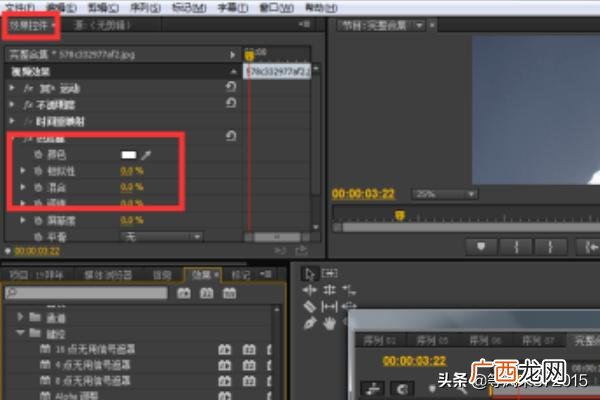The height and width of the screenshot is (400, 600).
Task: Click the Go to In Point button
Action: (x=589, y=247)
